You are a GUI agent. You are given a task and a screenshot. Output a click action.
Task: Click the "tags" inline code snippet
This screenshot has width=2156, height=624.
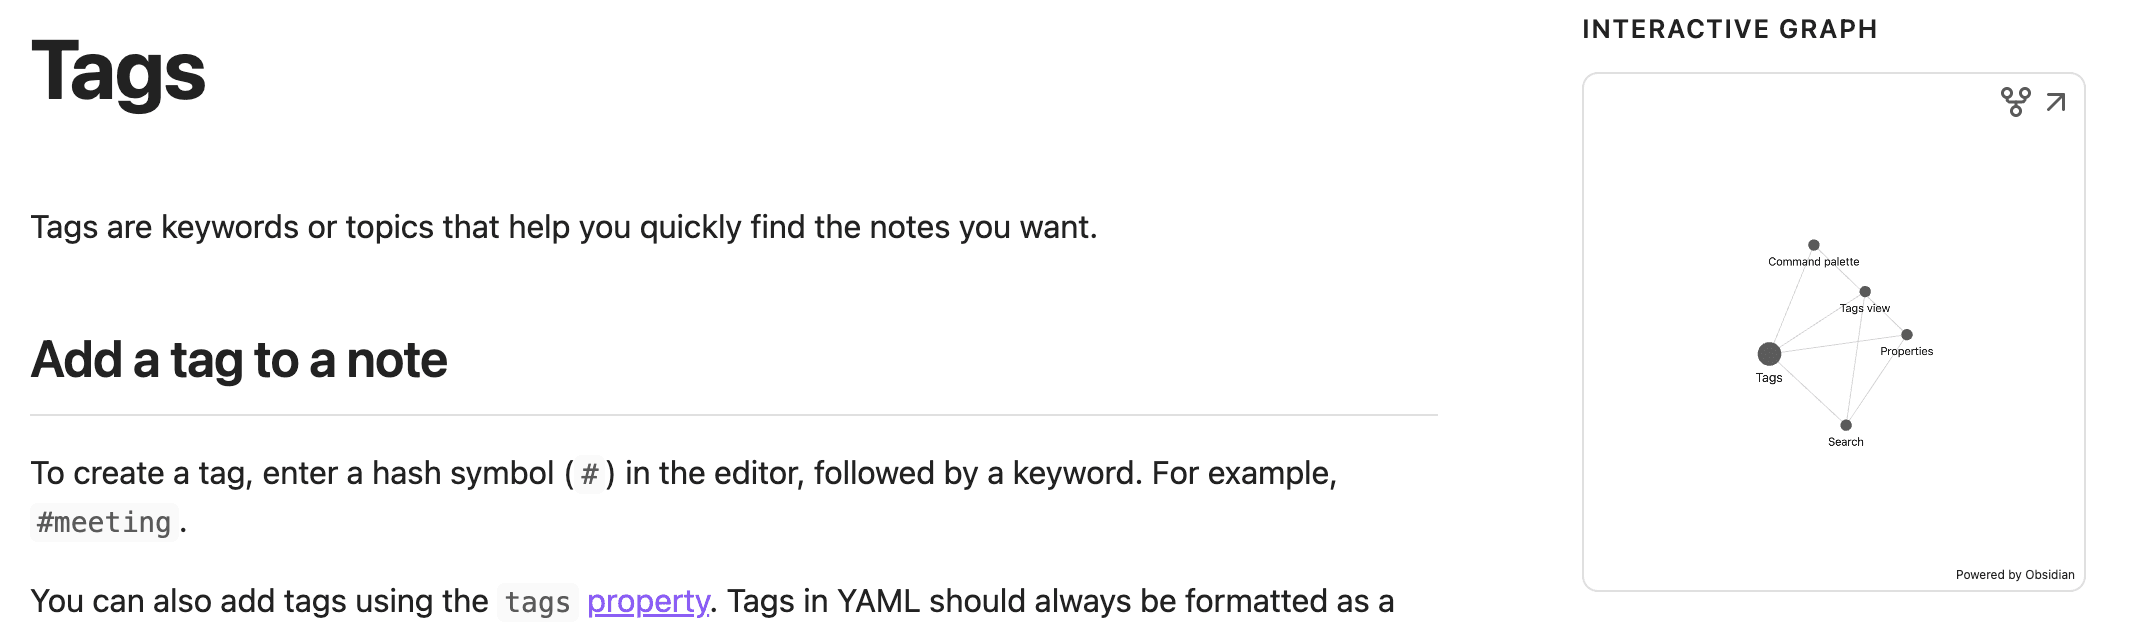click(537, 602)
